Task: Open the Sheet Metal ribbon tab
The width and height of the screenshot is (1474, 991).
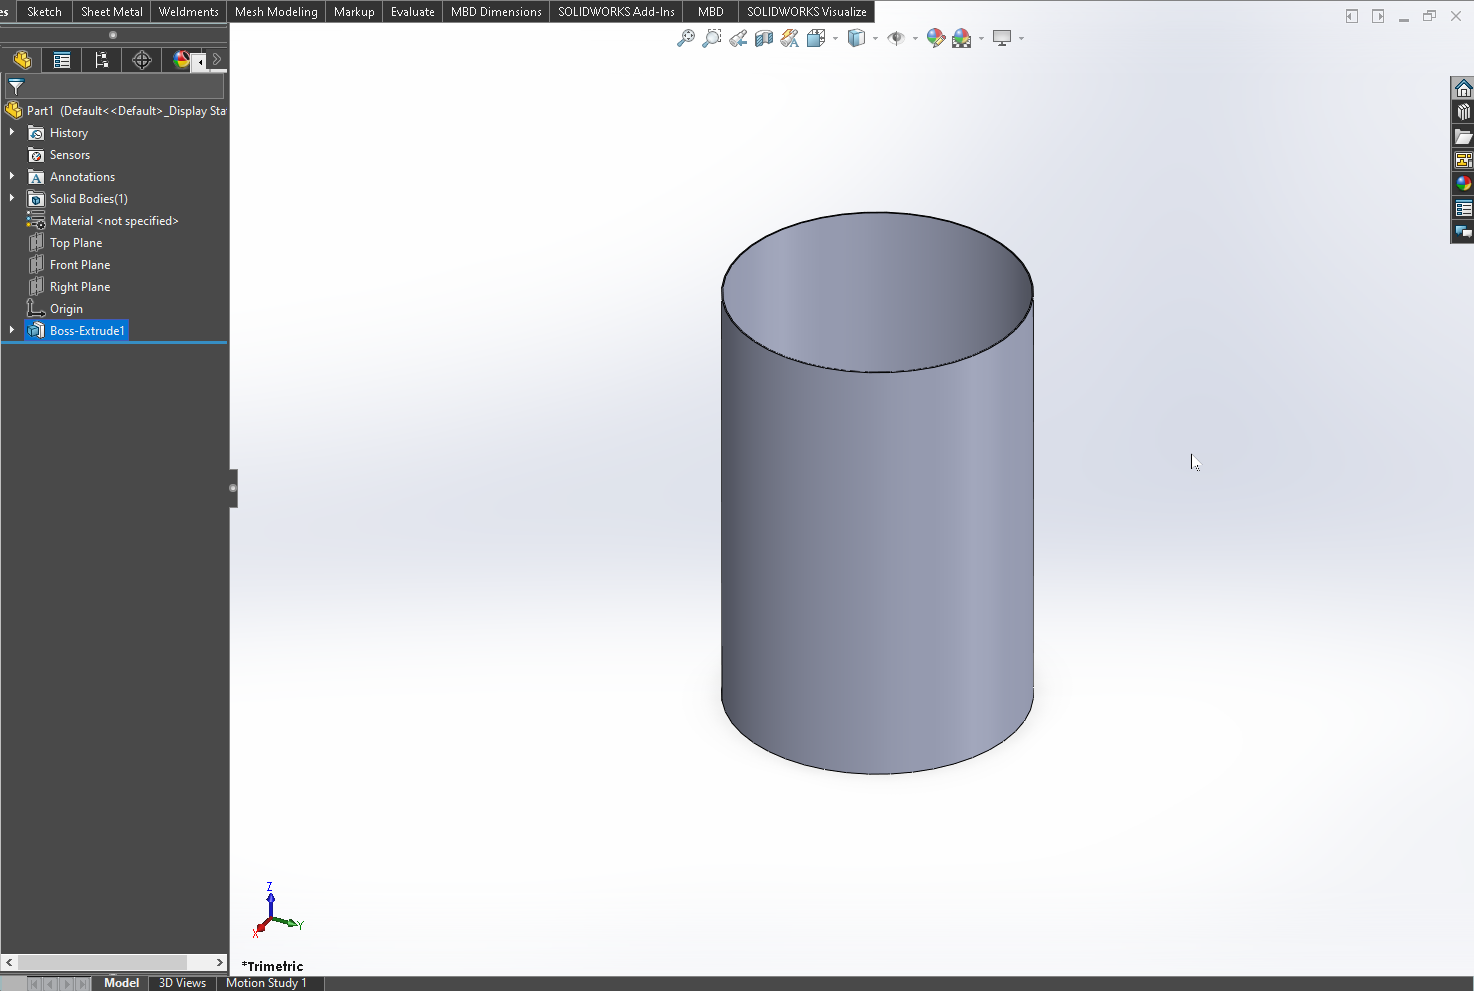Action: click(x=112, y=12)
